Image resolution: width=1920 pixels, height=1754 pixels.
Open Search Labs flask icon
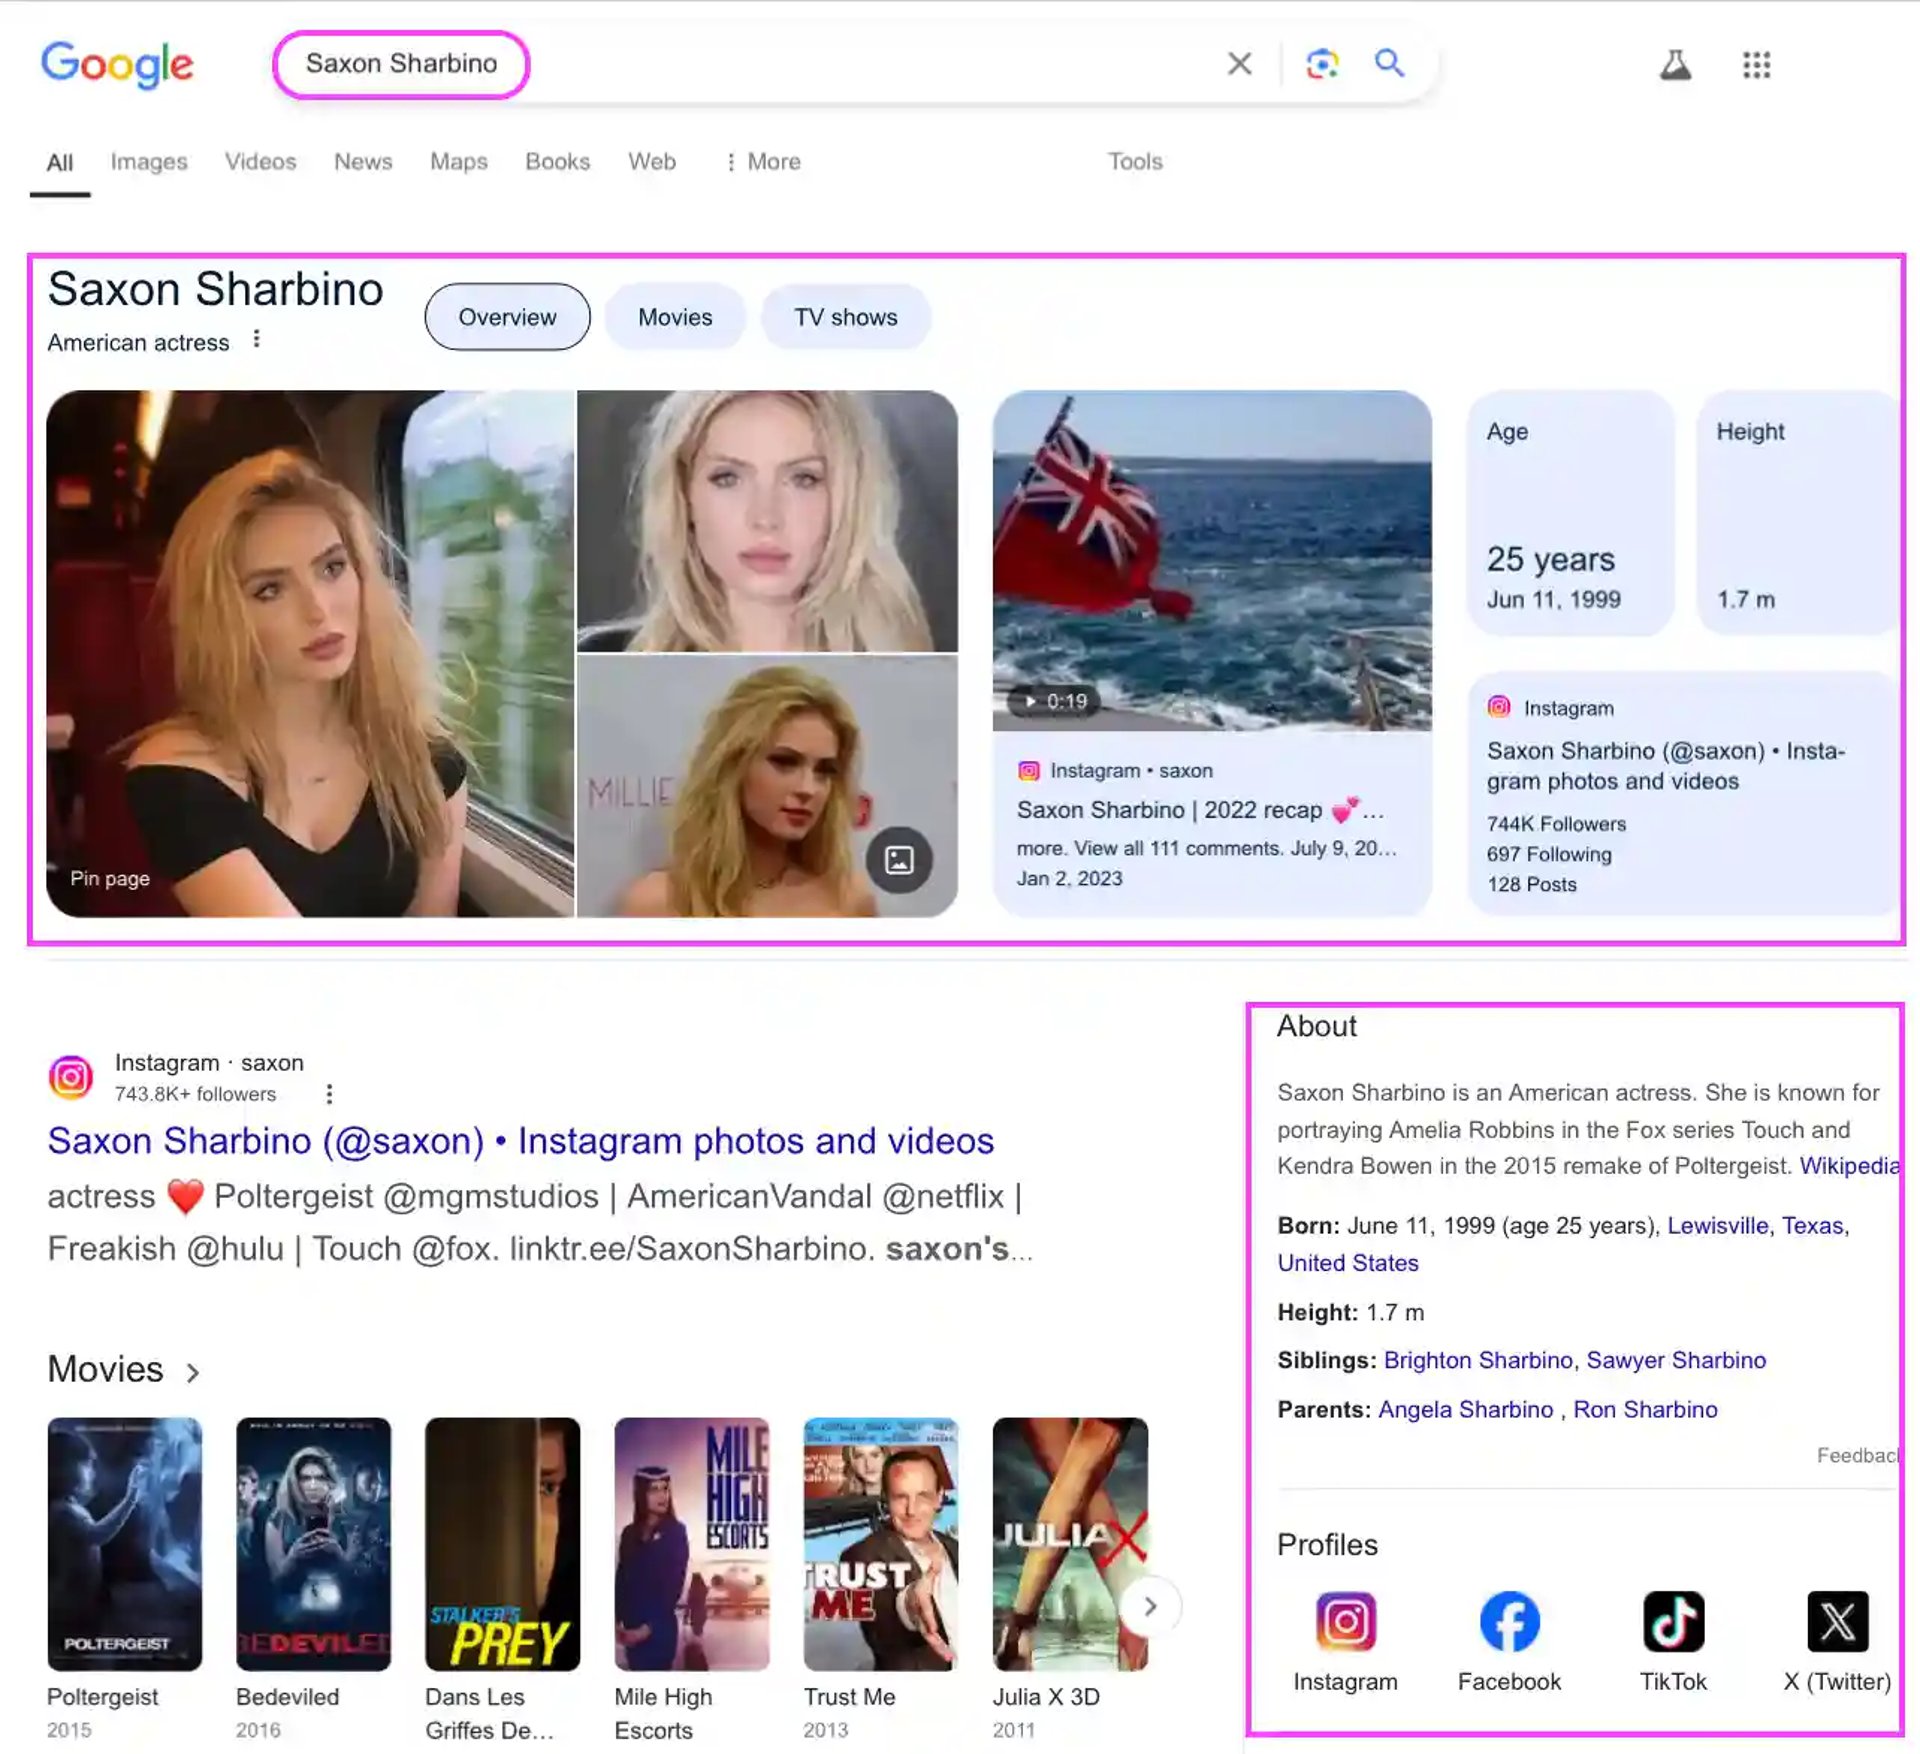click(1675, 65)
